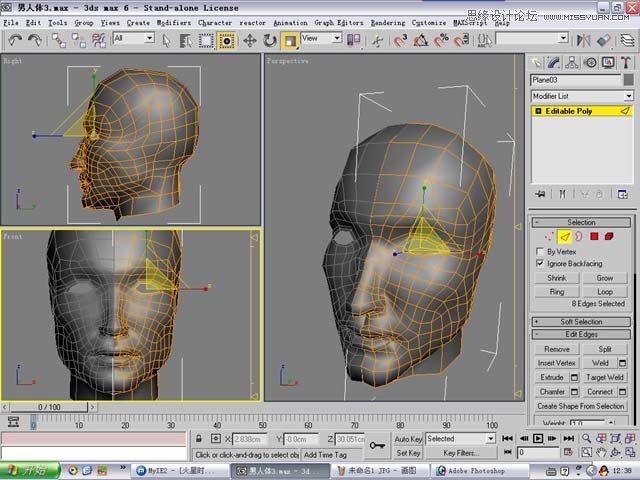
Task: Open the Tools menu
Action: [x=58, y=23]
